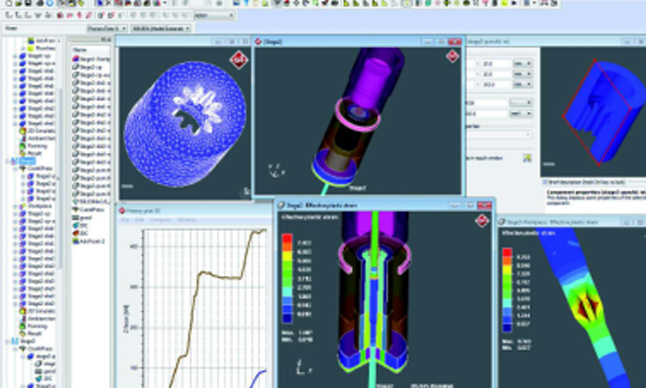This screenshot has height=388, width=646.
Task: Click the red swatch in strain legend
Action: point(287,239)
